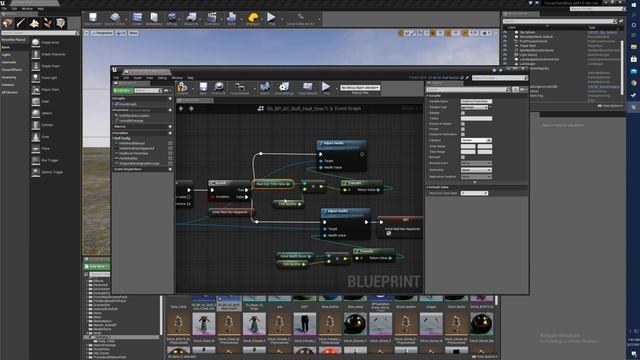Open the Variable Type dropdown

474,107
